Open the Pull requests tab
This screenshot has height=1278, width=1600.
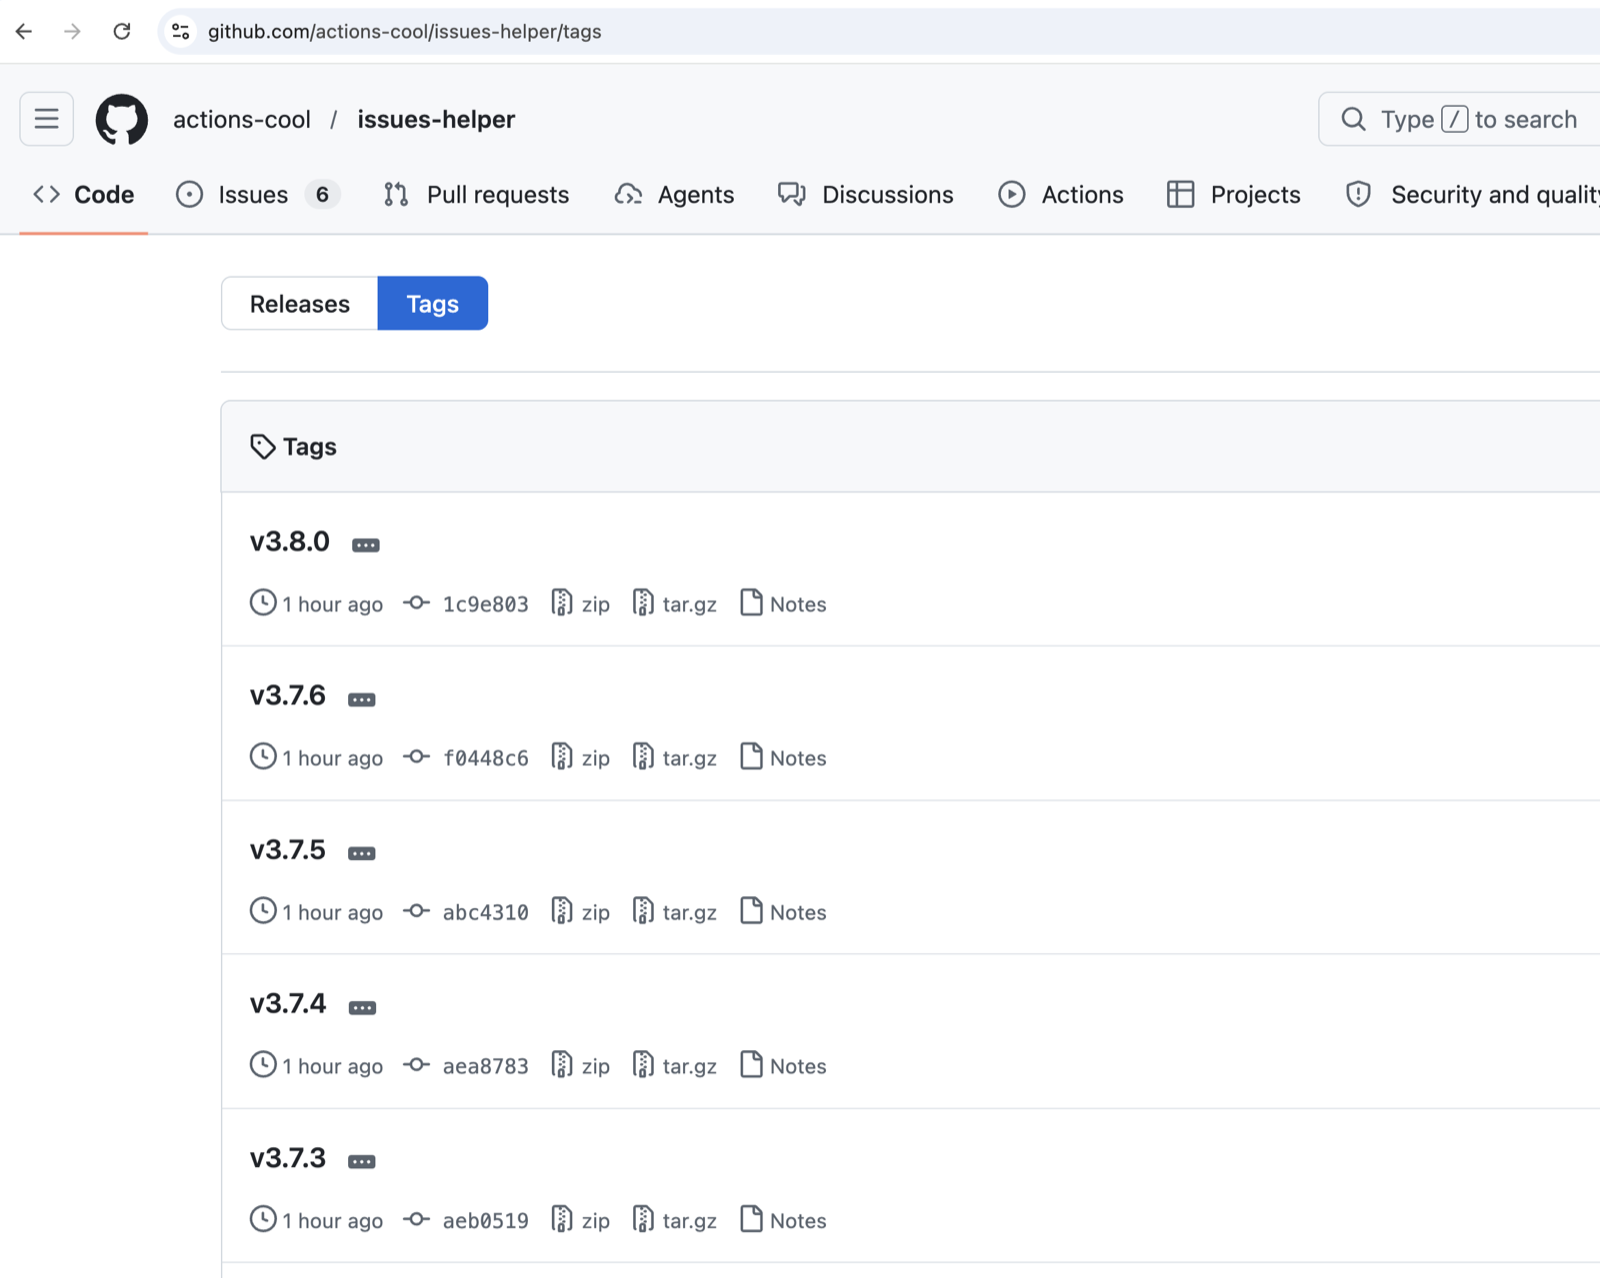pos(476,194)
